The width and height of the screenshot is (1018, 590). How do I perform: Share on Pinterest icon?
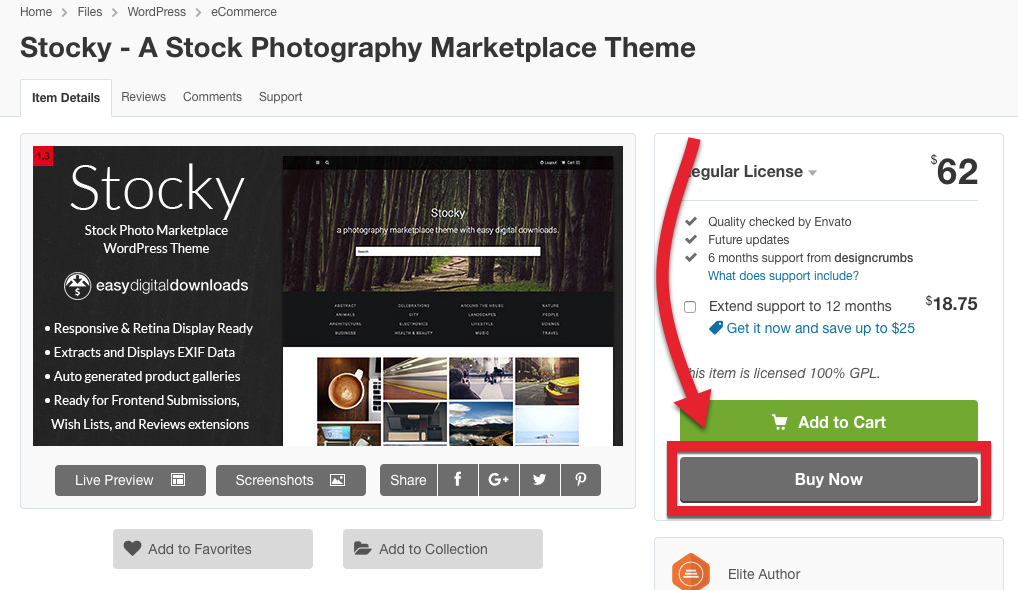(x=580, y=480)
